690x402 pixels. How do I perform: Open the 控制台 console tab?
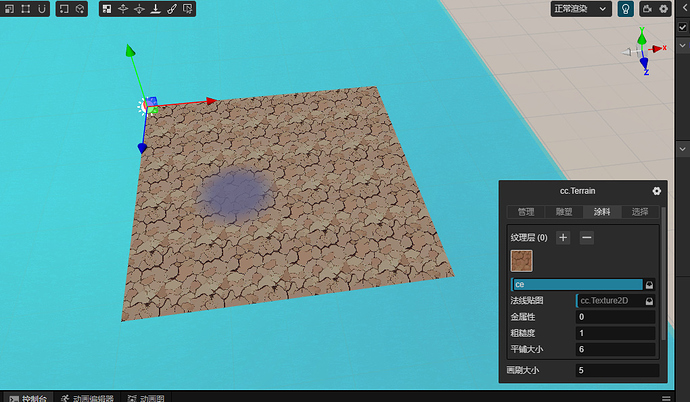point(28,398)
